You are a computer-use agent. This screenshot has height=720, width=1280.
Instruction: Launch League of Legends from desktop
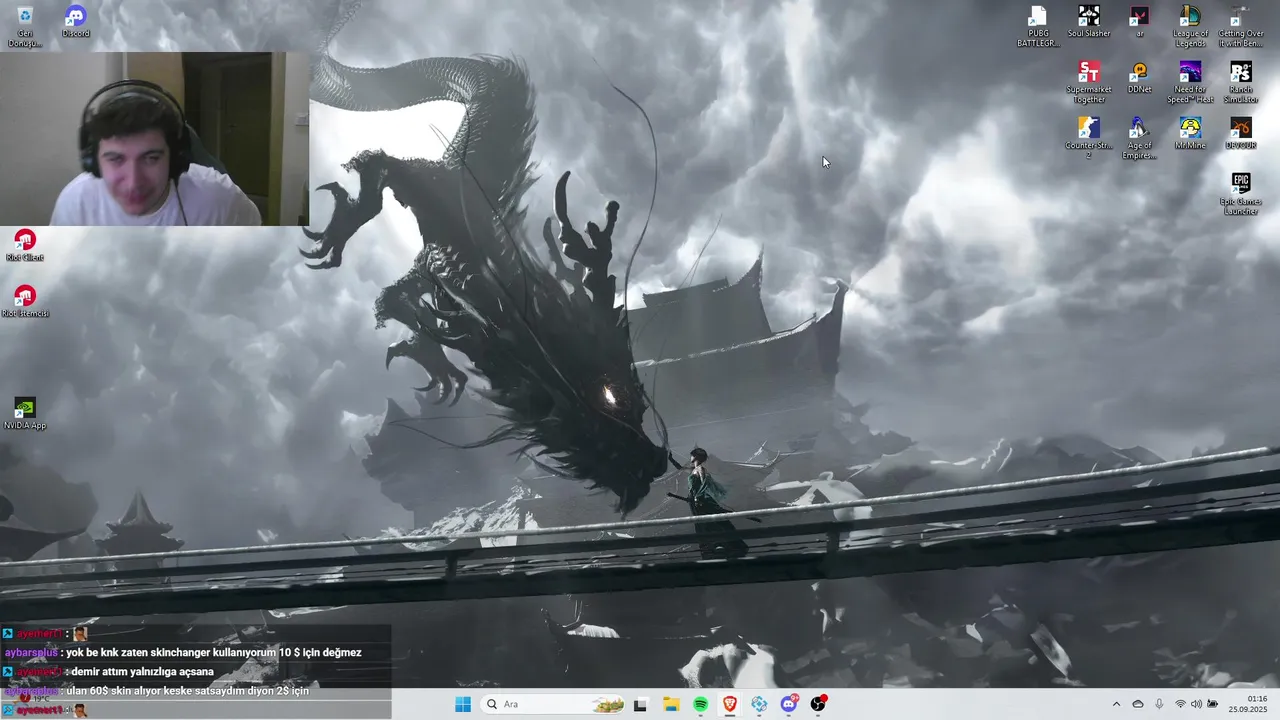pos(1190,26)
